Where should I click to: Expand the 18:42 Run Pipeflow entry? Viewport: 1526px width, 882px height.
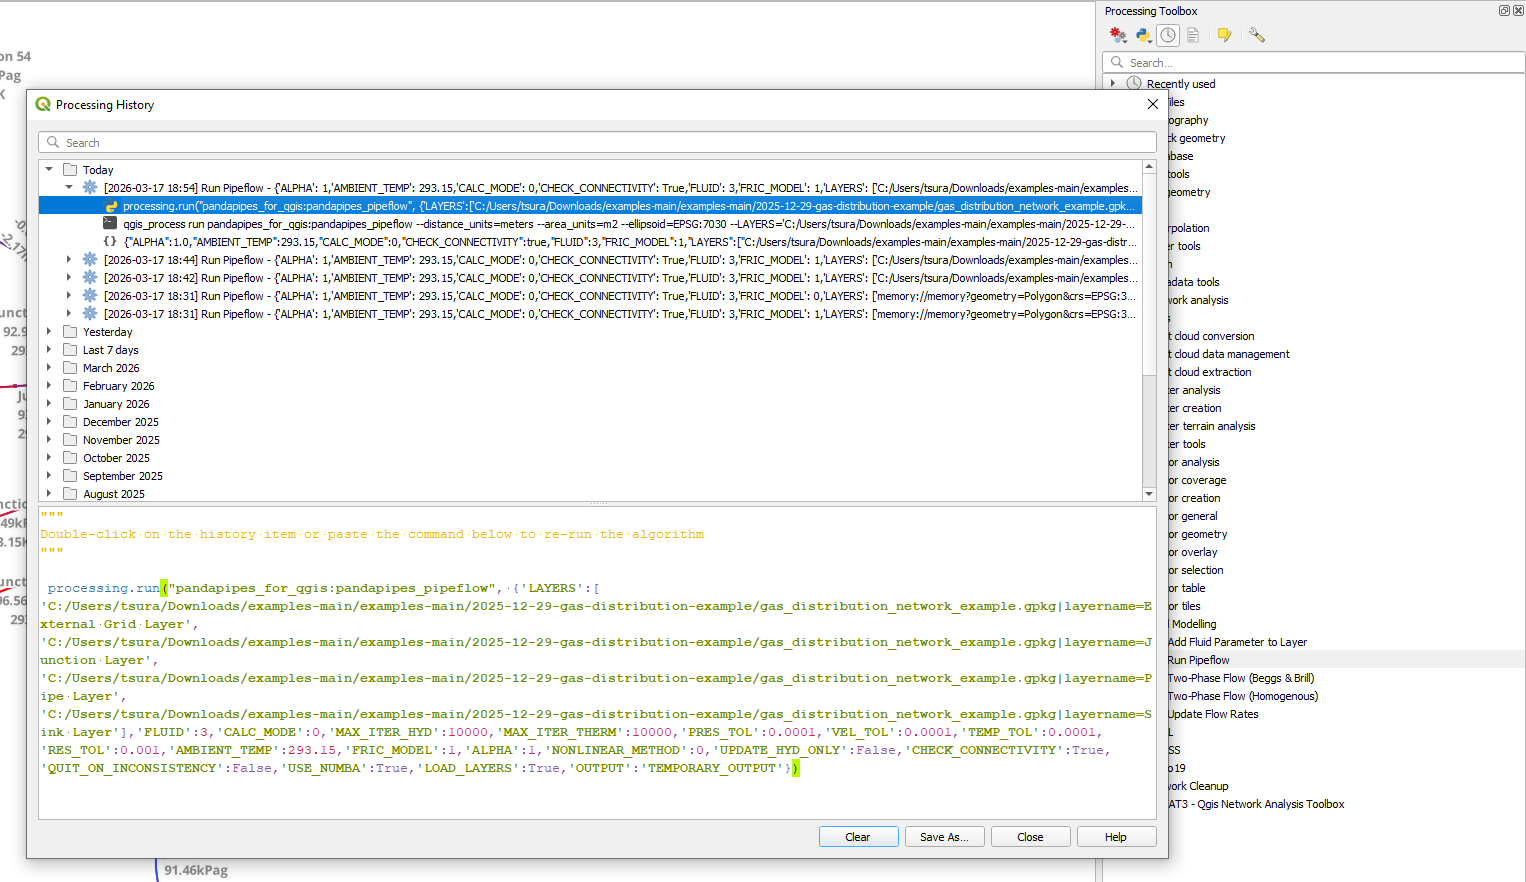(69, 277)
